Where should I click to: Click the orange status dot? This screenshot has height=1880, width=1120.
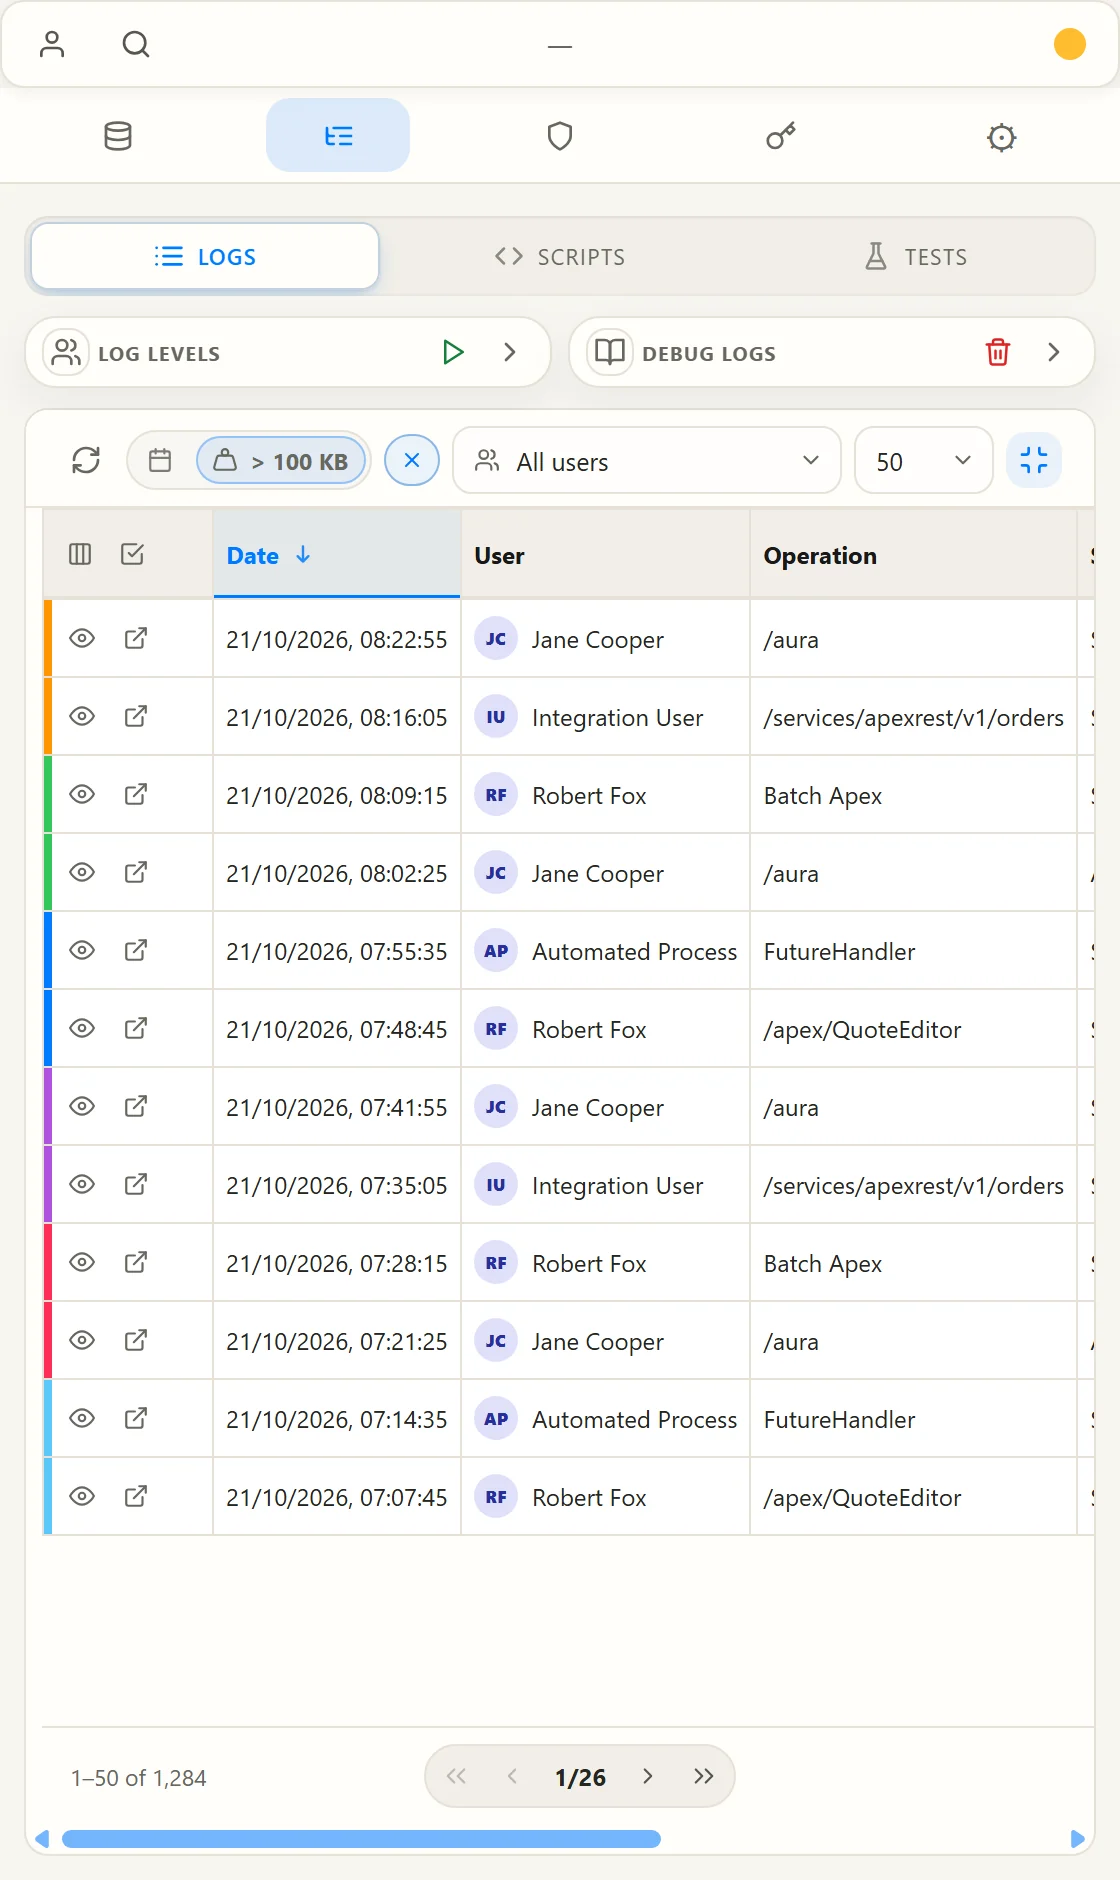click(x=1070, y=44)
